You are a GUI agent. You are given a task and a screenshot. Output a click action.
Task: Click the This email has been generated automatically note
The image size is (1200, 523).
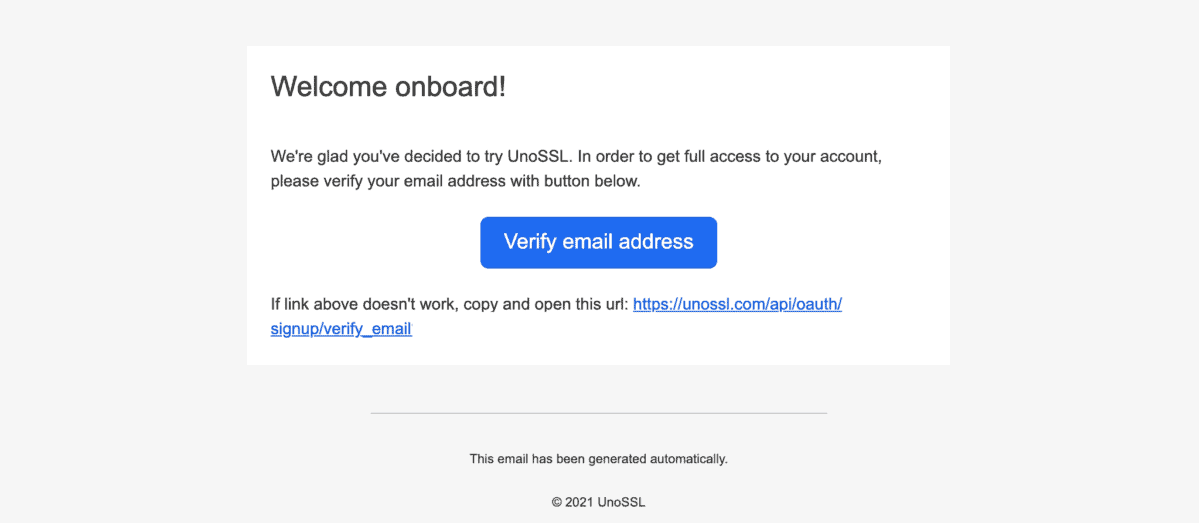(598, 459)
